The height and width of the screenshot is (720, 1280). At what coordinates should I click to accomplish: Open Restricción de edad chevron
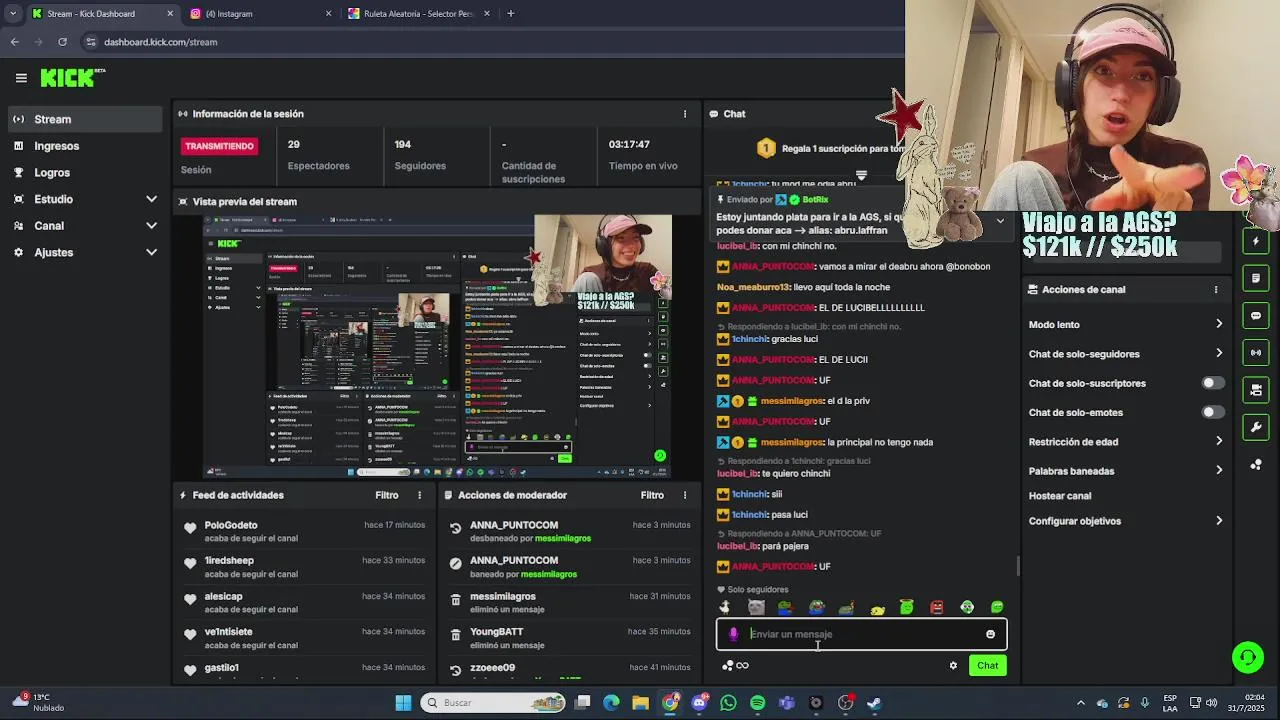1218,441
